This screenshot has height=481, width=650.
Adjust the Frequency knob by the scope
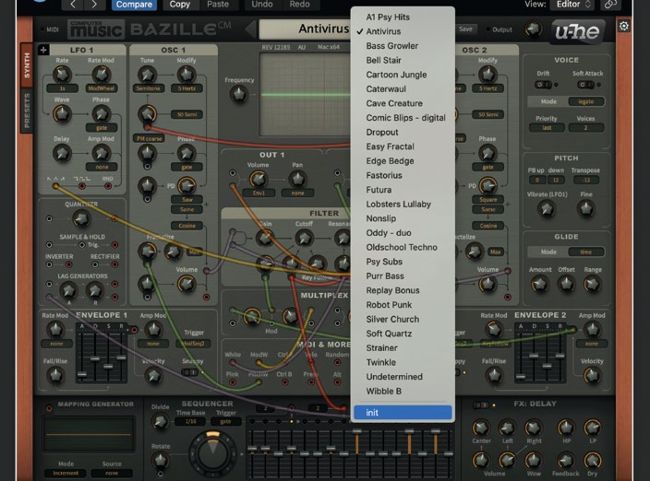tap(239, 95)
